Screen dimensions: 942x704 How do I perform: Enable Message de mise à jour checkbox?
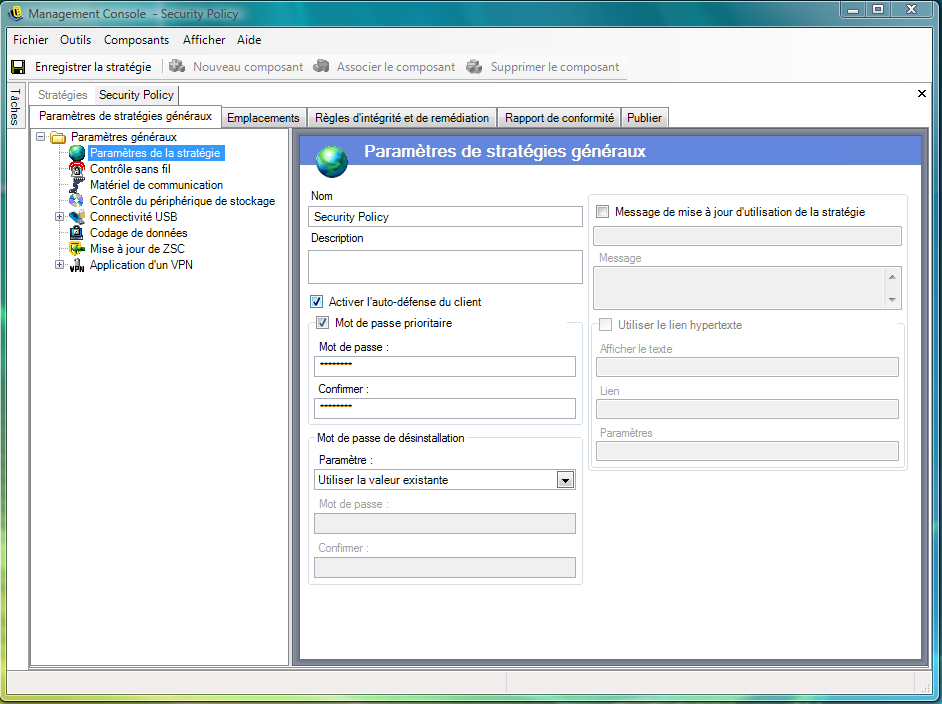[x=602, y=212]
